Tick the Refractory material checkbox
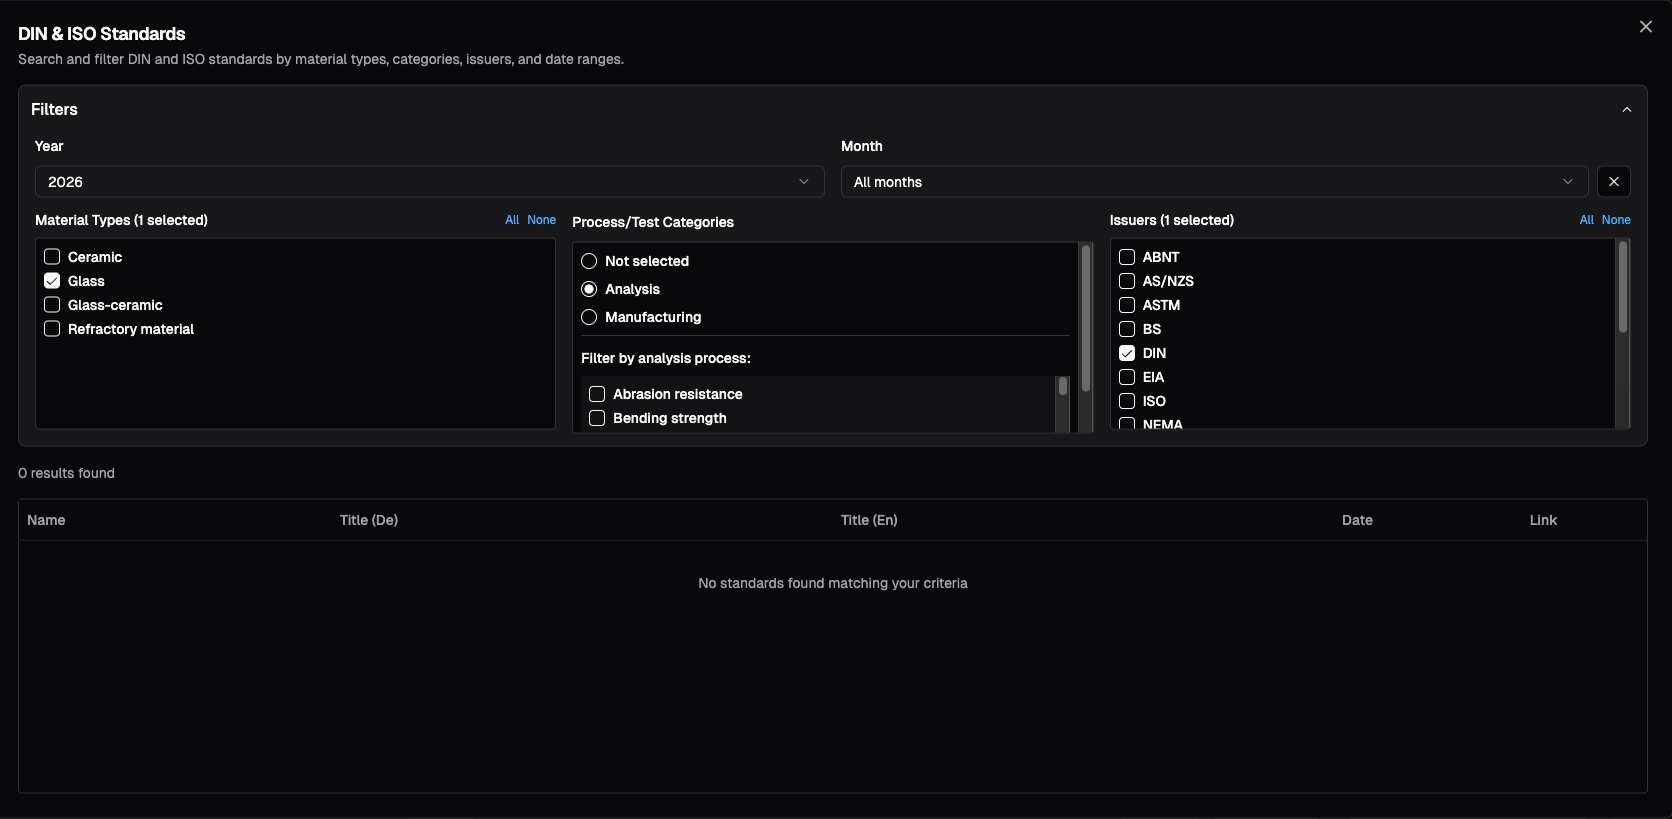The image size is (1672, 819). pos(53,329)
